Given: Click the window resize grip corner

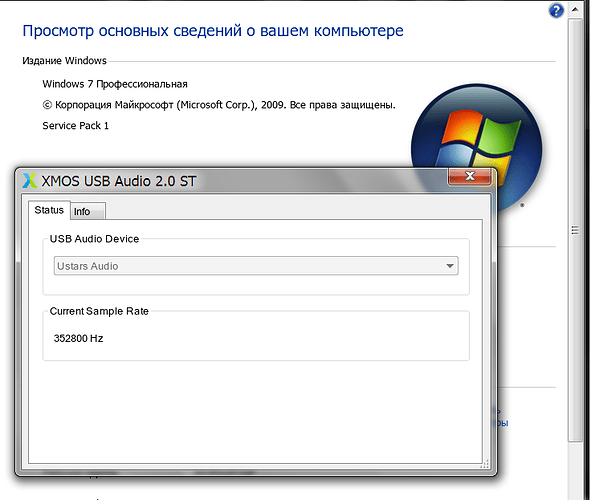Looking at the screenshot, I should click(x=485, y=464).
